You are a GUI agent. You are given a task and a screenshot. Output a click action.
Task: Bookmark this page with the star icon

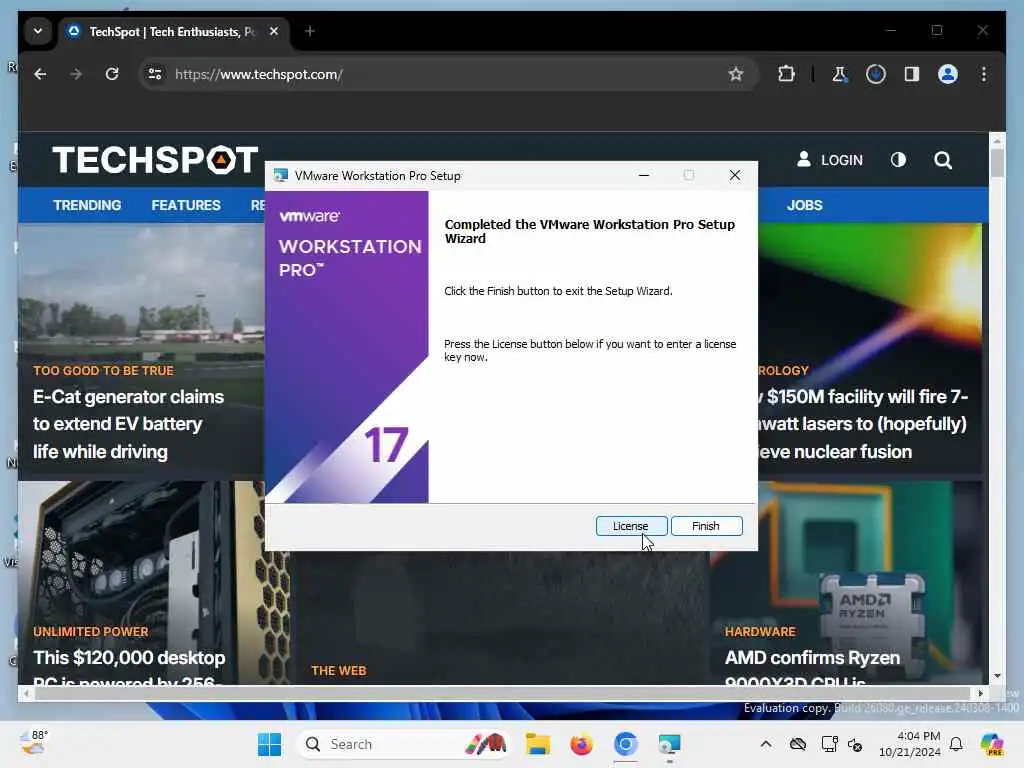(735, 74)
